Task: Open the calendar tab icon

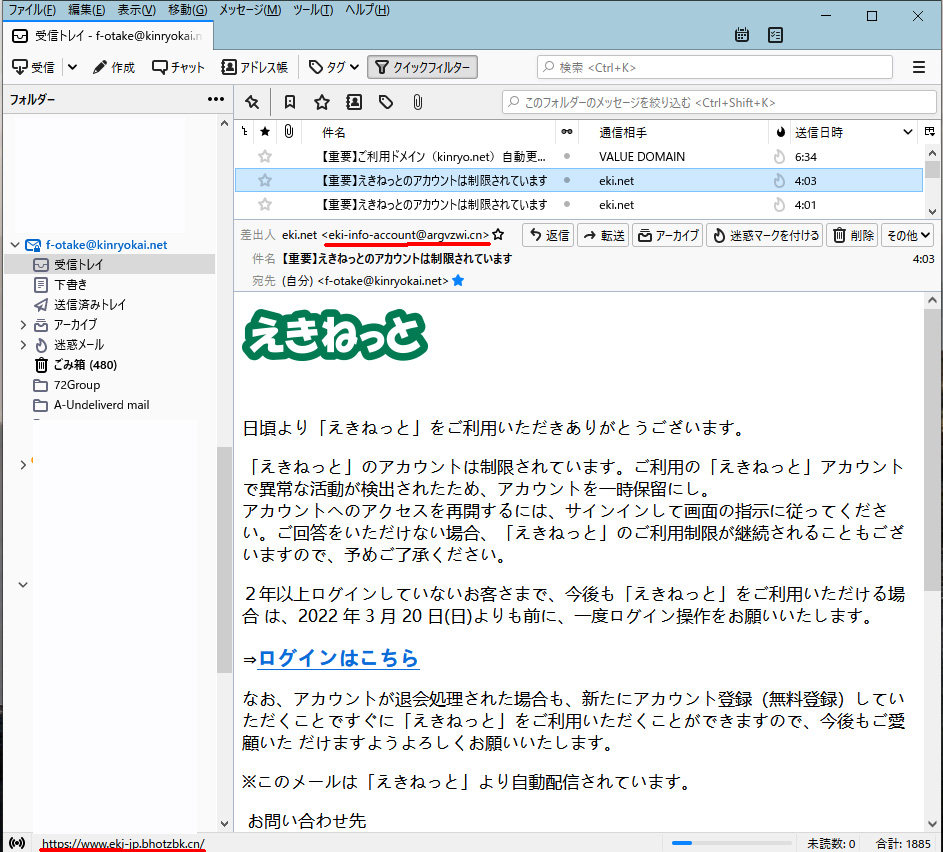Action: (742, 35)
